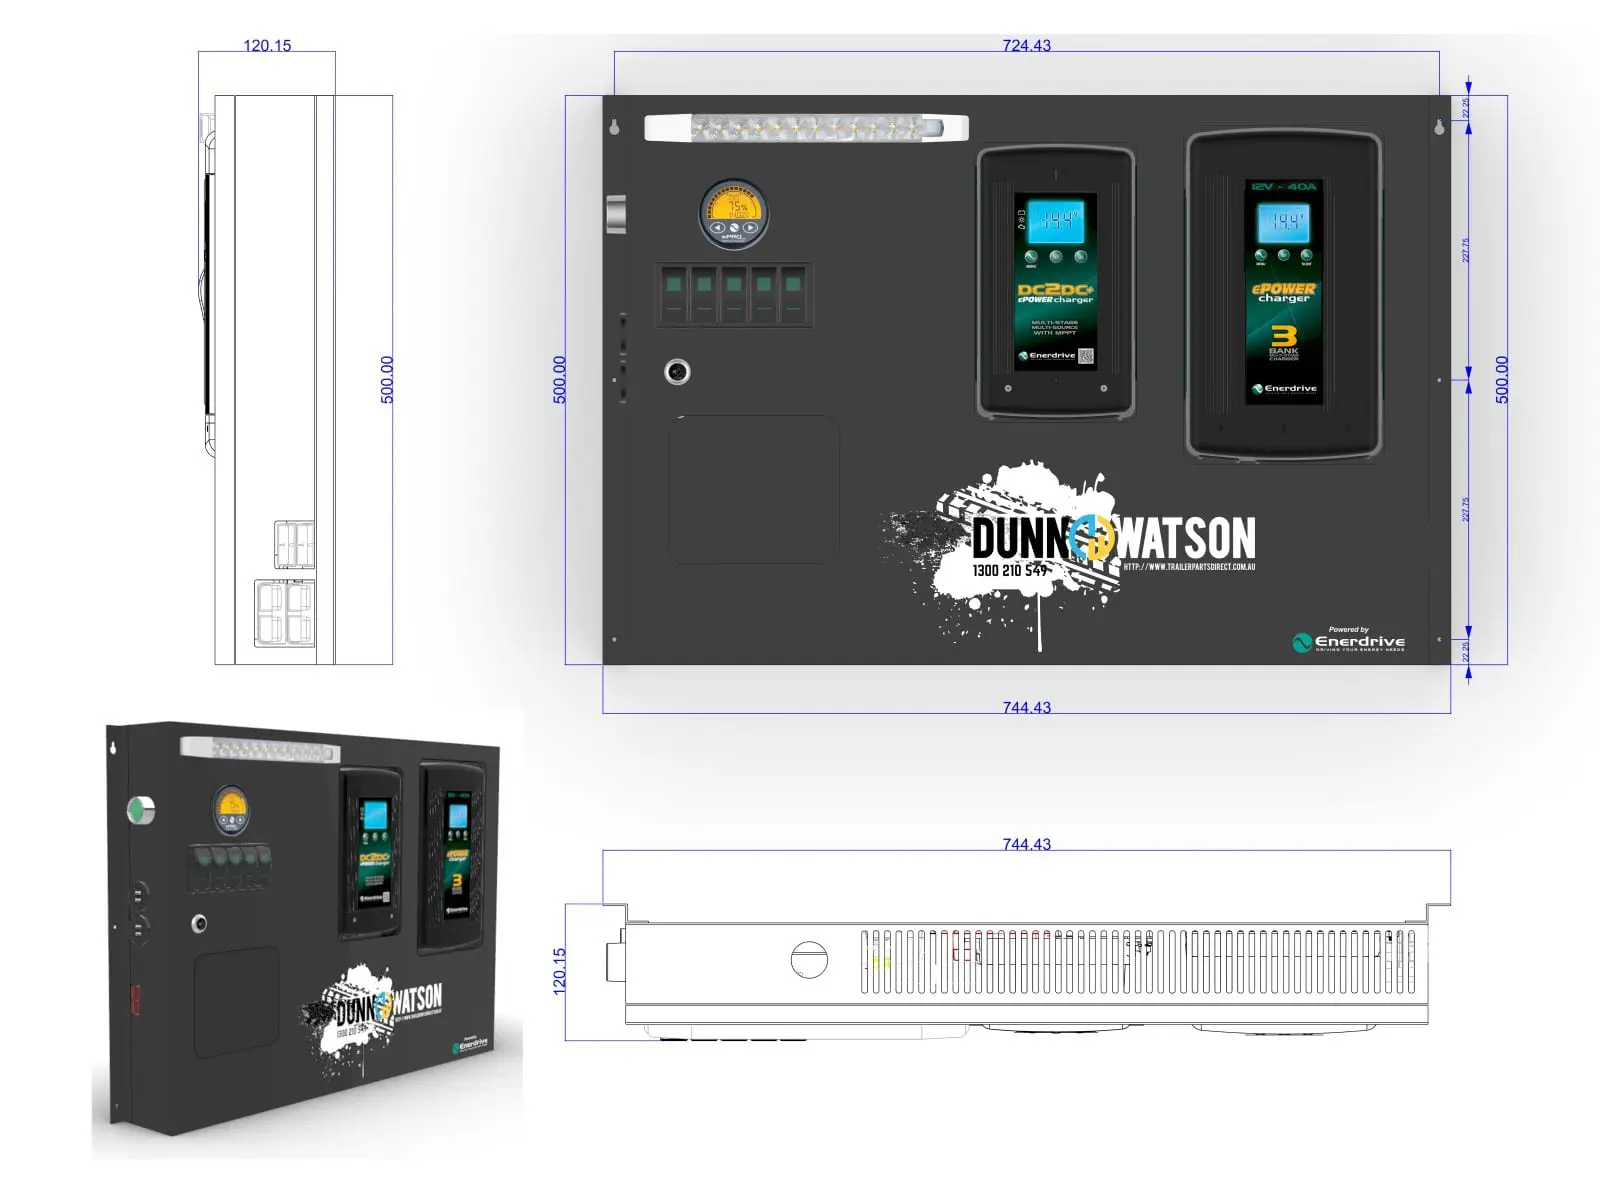The image size is (1600, 1200).
Task: Select the "DC2DC" label on the front view charger
Action: [x=1056, y=289]
